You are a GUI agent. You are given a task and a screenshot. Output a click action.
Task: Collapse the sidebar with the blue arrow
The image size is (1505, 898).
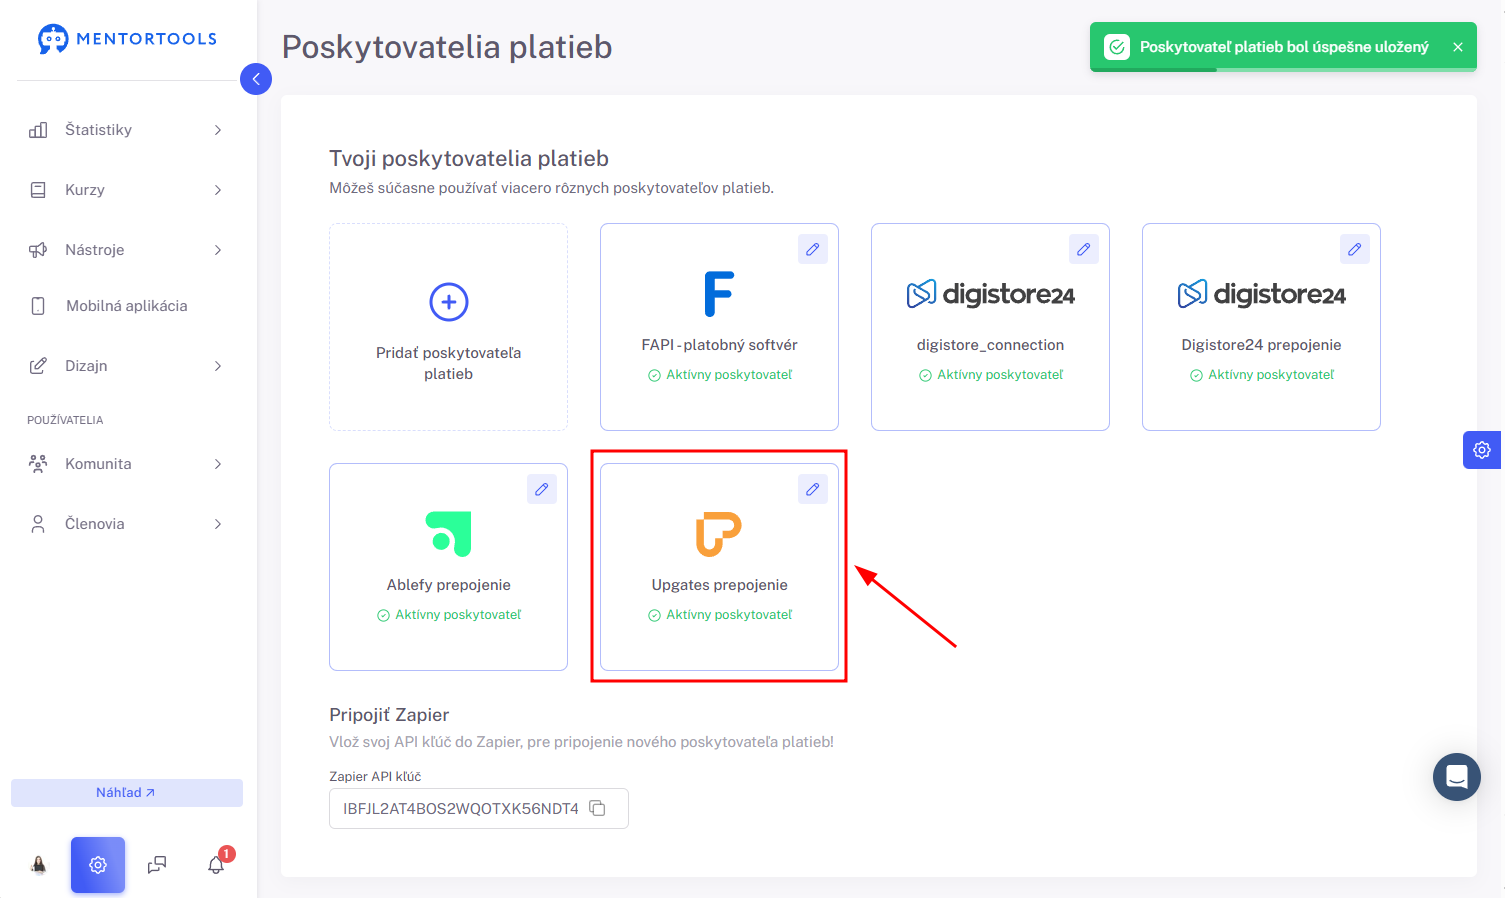click(256, 79)
